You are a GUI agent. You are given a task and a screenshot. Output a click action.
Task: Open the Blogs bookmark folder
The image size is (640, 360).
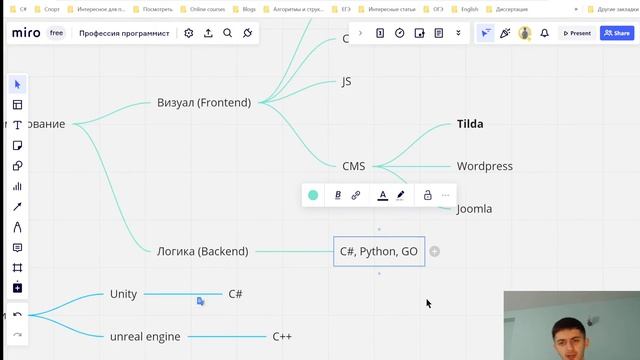tap(244, 9)
